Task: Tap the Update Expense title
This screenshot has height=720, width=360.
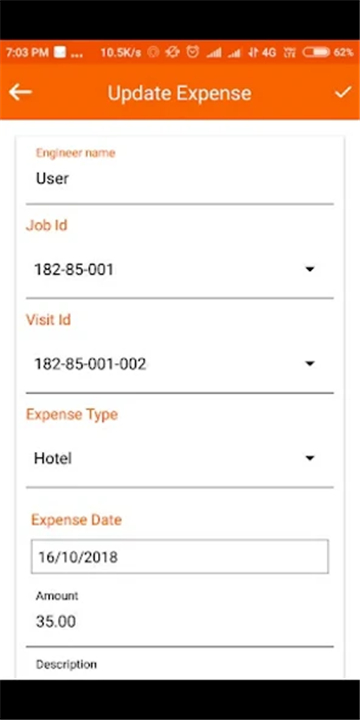Action: click(x=180, y=93)
